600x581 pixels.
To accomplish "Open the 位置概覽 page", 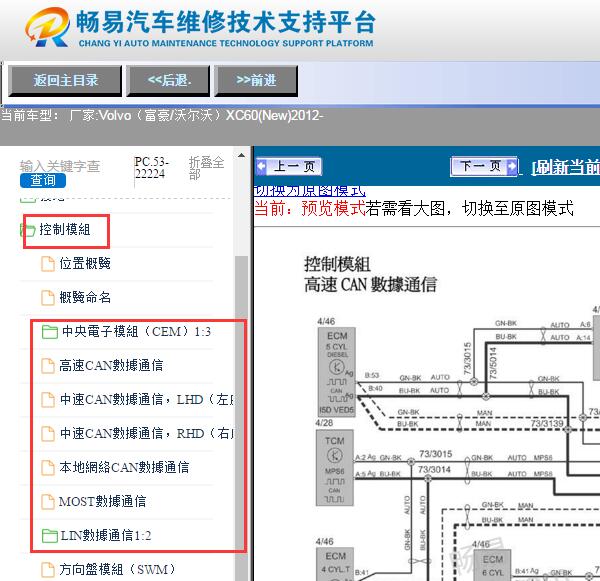I will (85, 264).
